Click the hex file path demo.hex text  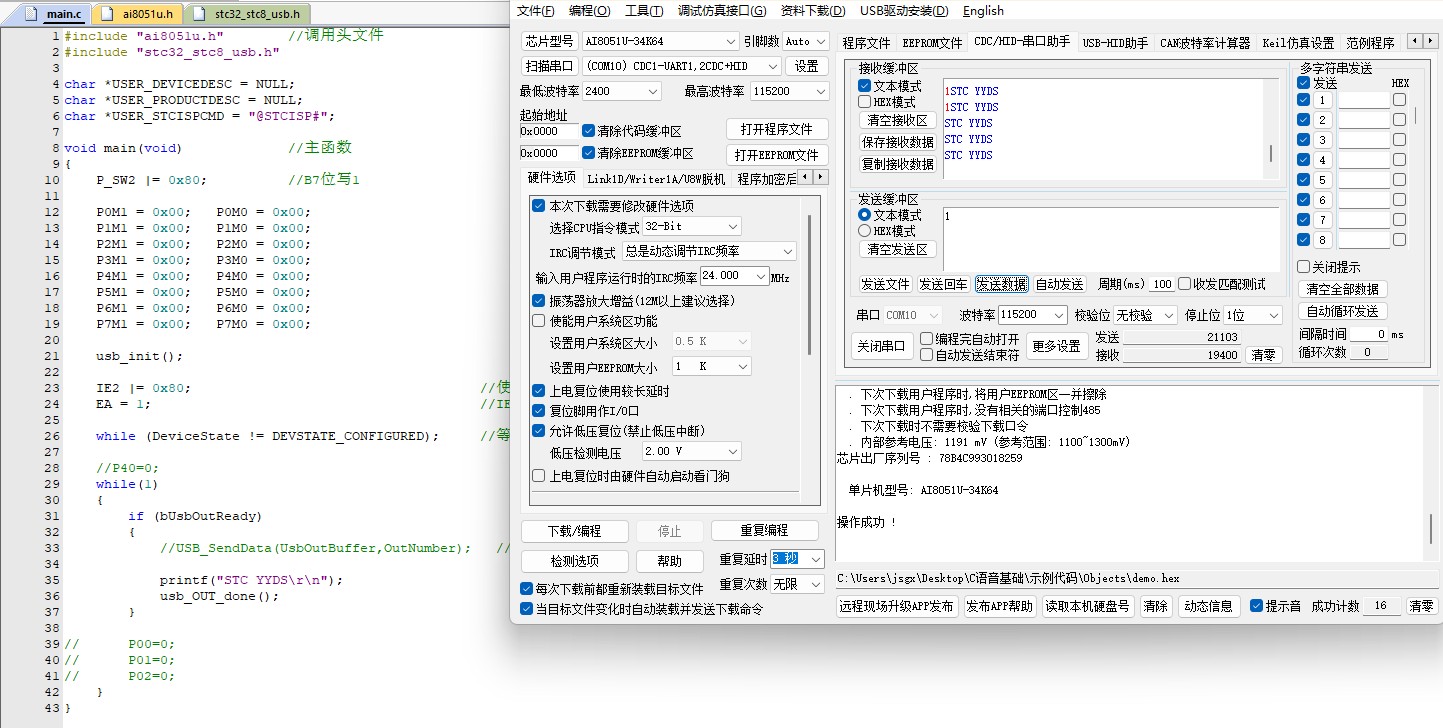1009,578
